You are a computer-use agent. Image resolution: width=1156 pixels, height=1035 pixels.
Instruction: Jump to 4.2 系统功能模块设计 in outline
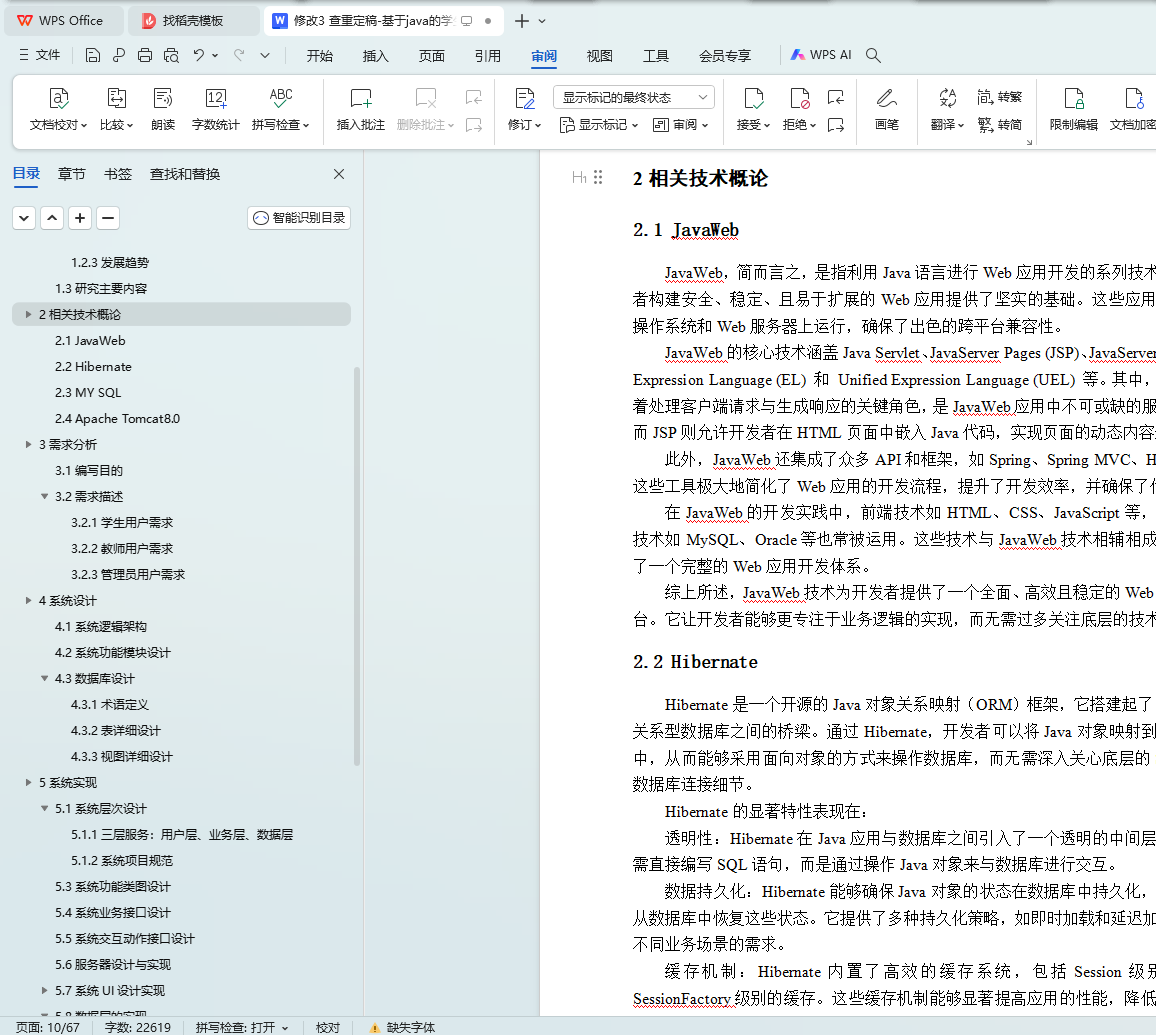pyautogui.click(x=112, y=652)
